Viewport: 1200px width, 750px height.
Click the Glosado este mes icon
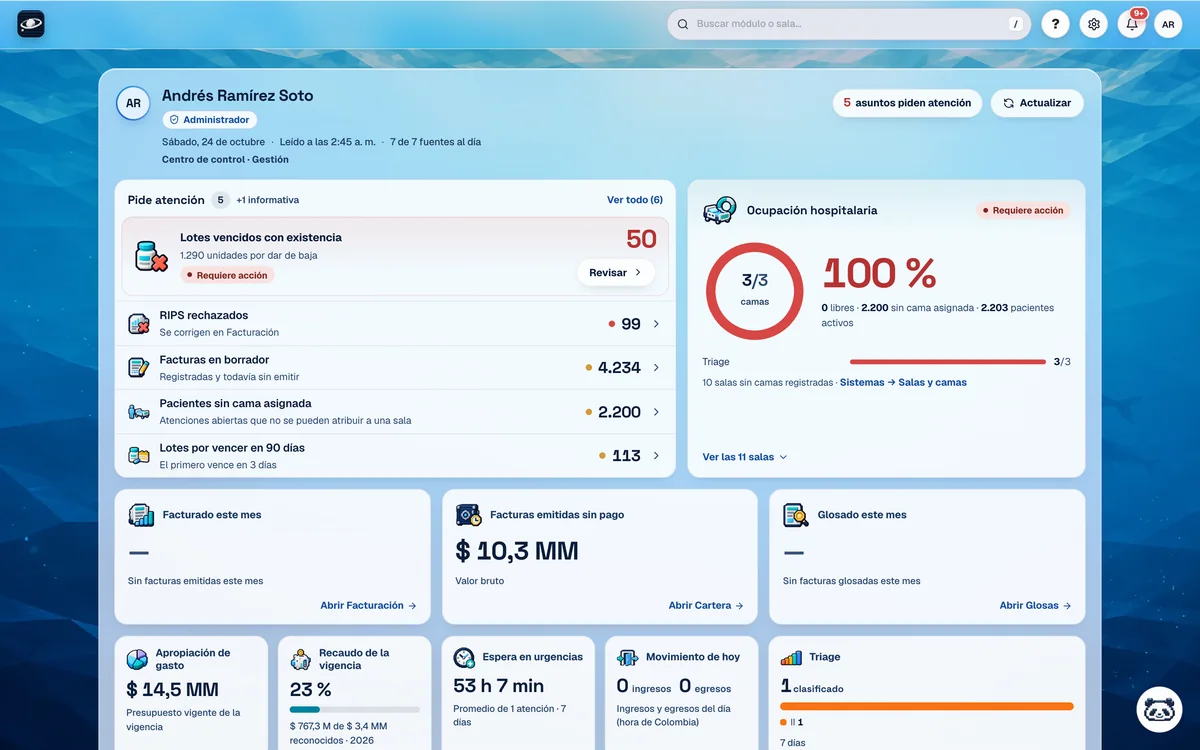(796, 515)
